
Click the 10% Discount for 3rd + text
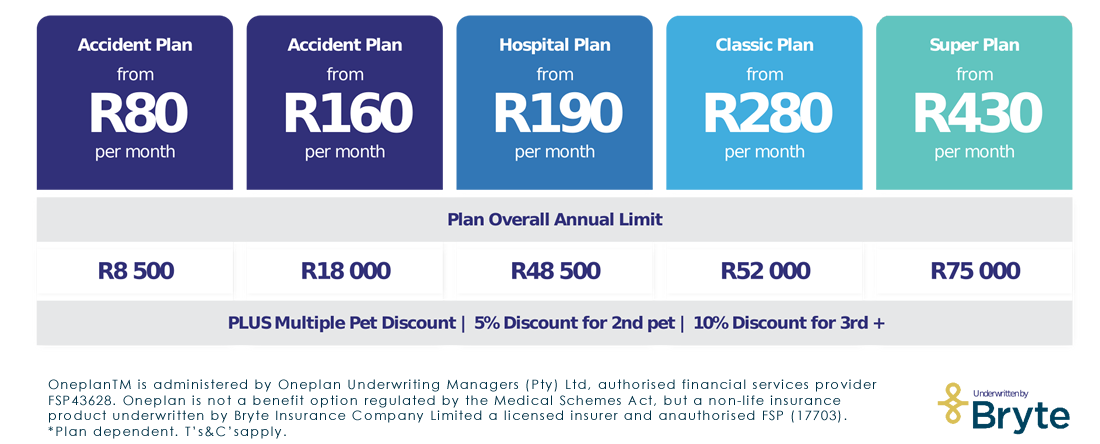[x=788, y=323]
